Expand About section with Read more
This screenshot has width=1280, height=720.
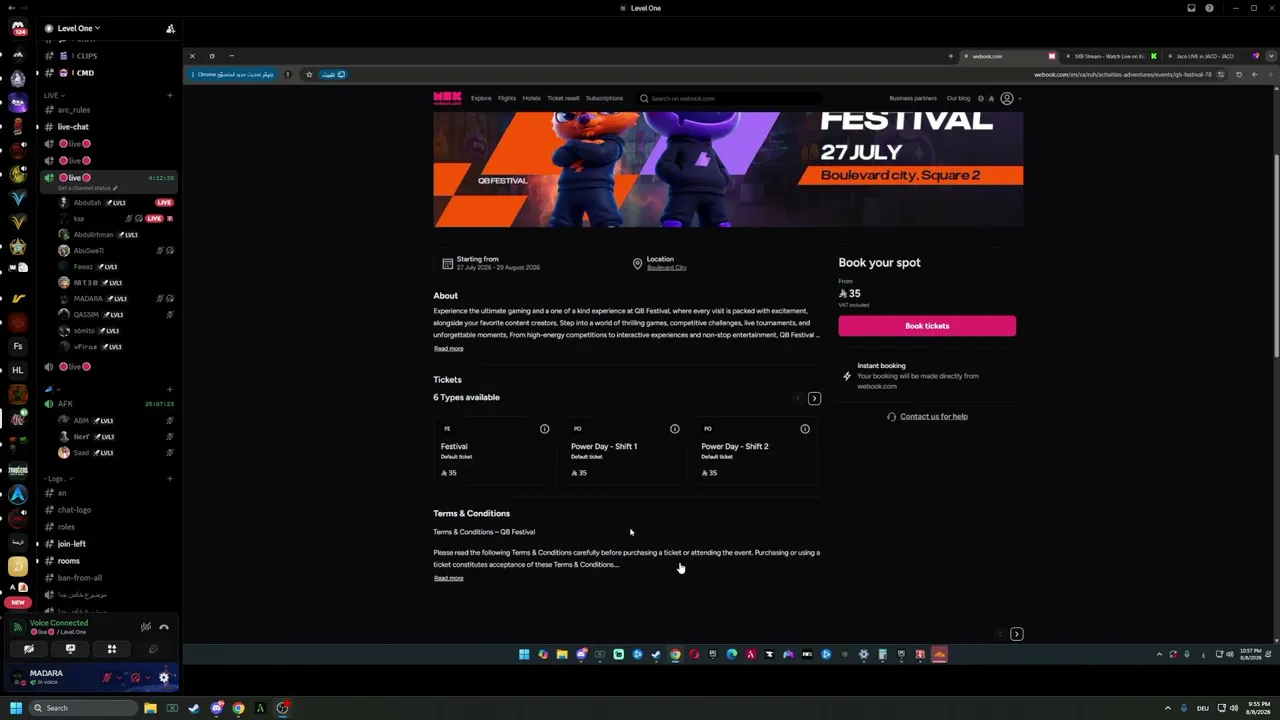click(x=448, y=348)
